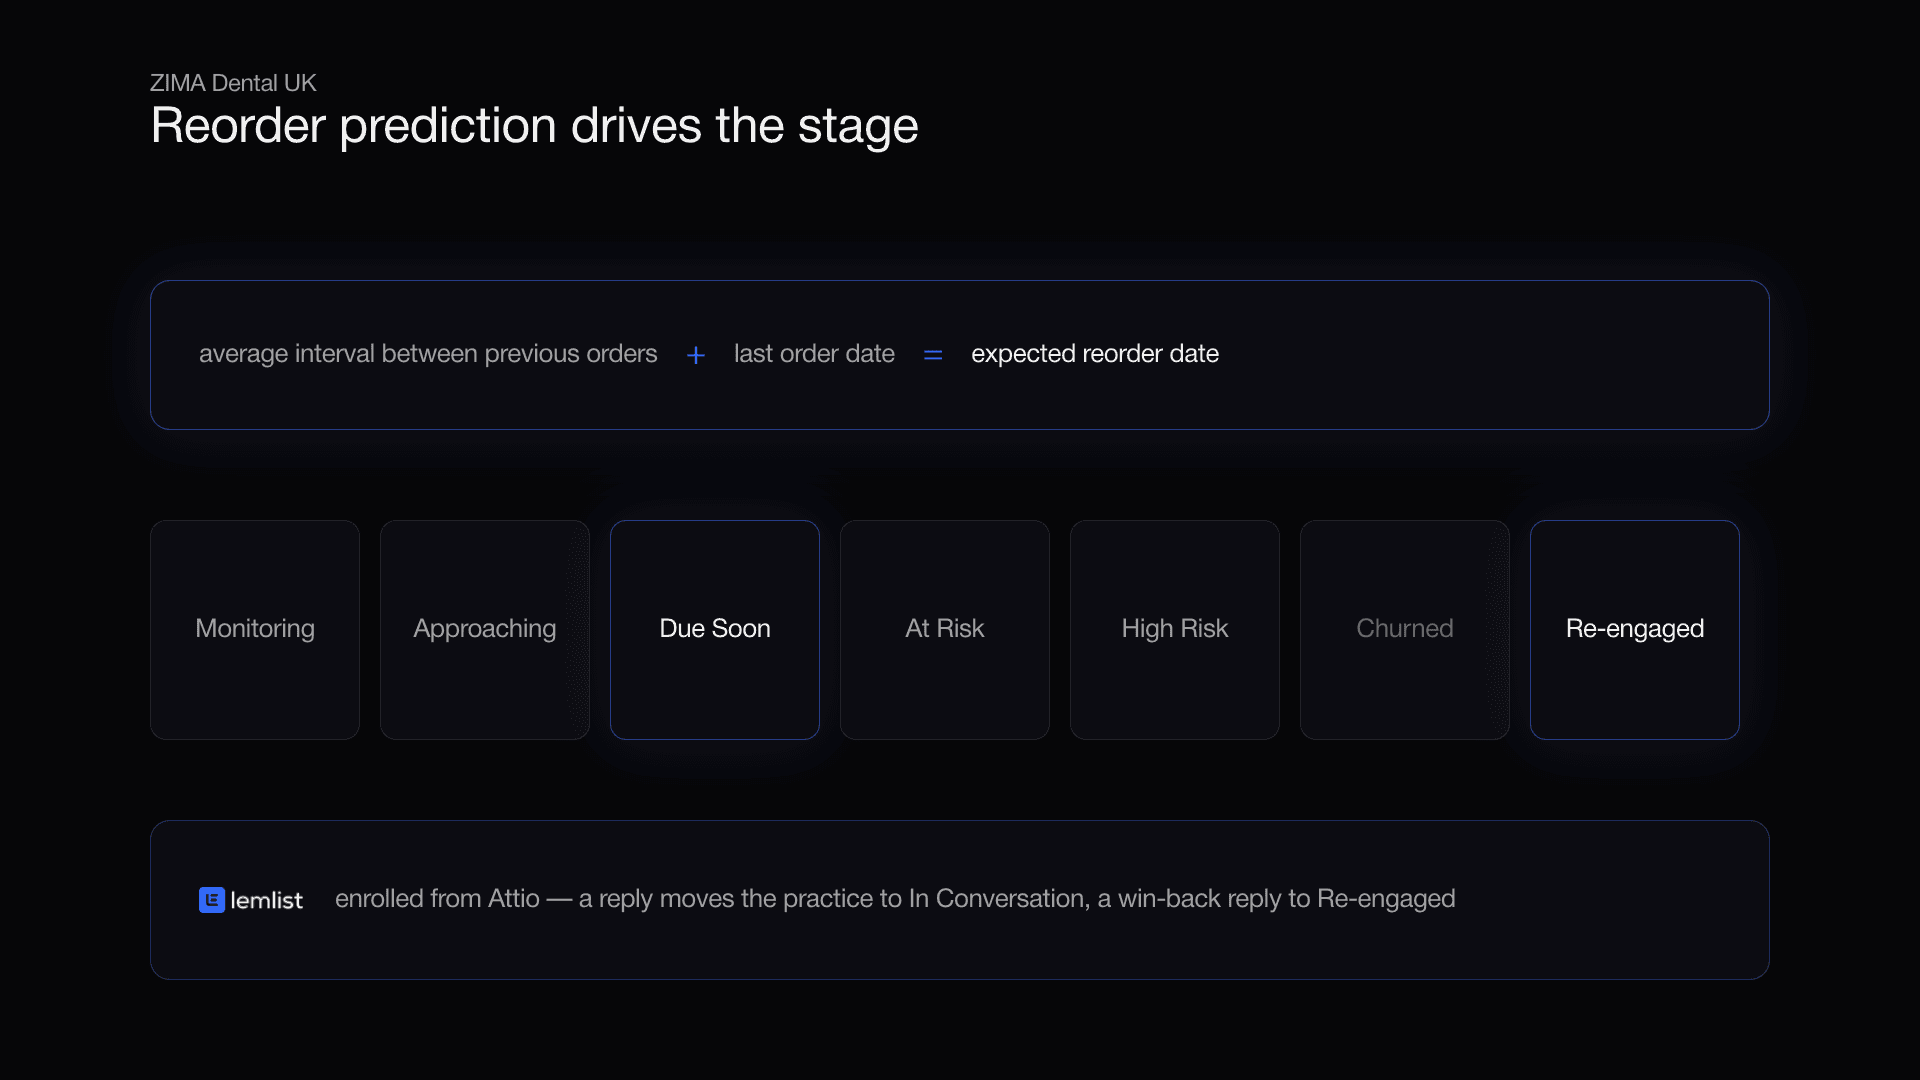
Task: Click the blue equals sign in formula
Action: click(x=933, y=355)
